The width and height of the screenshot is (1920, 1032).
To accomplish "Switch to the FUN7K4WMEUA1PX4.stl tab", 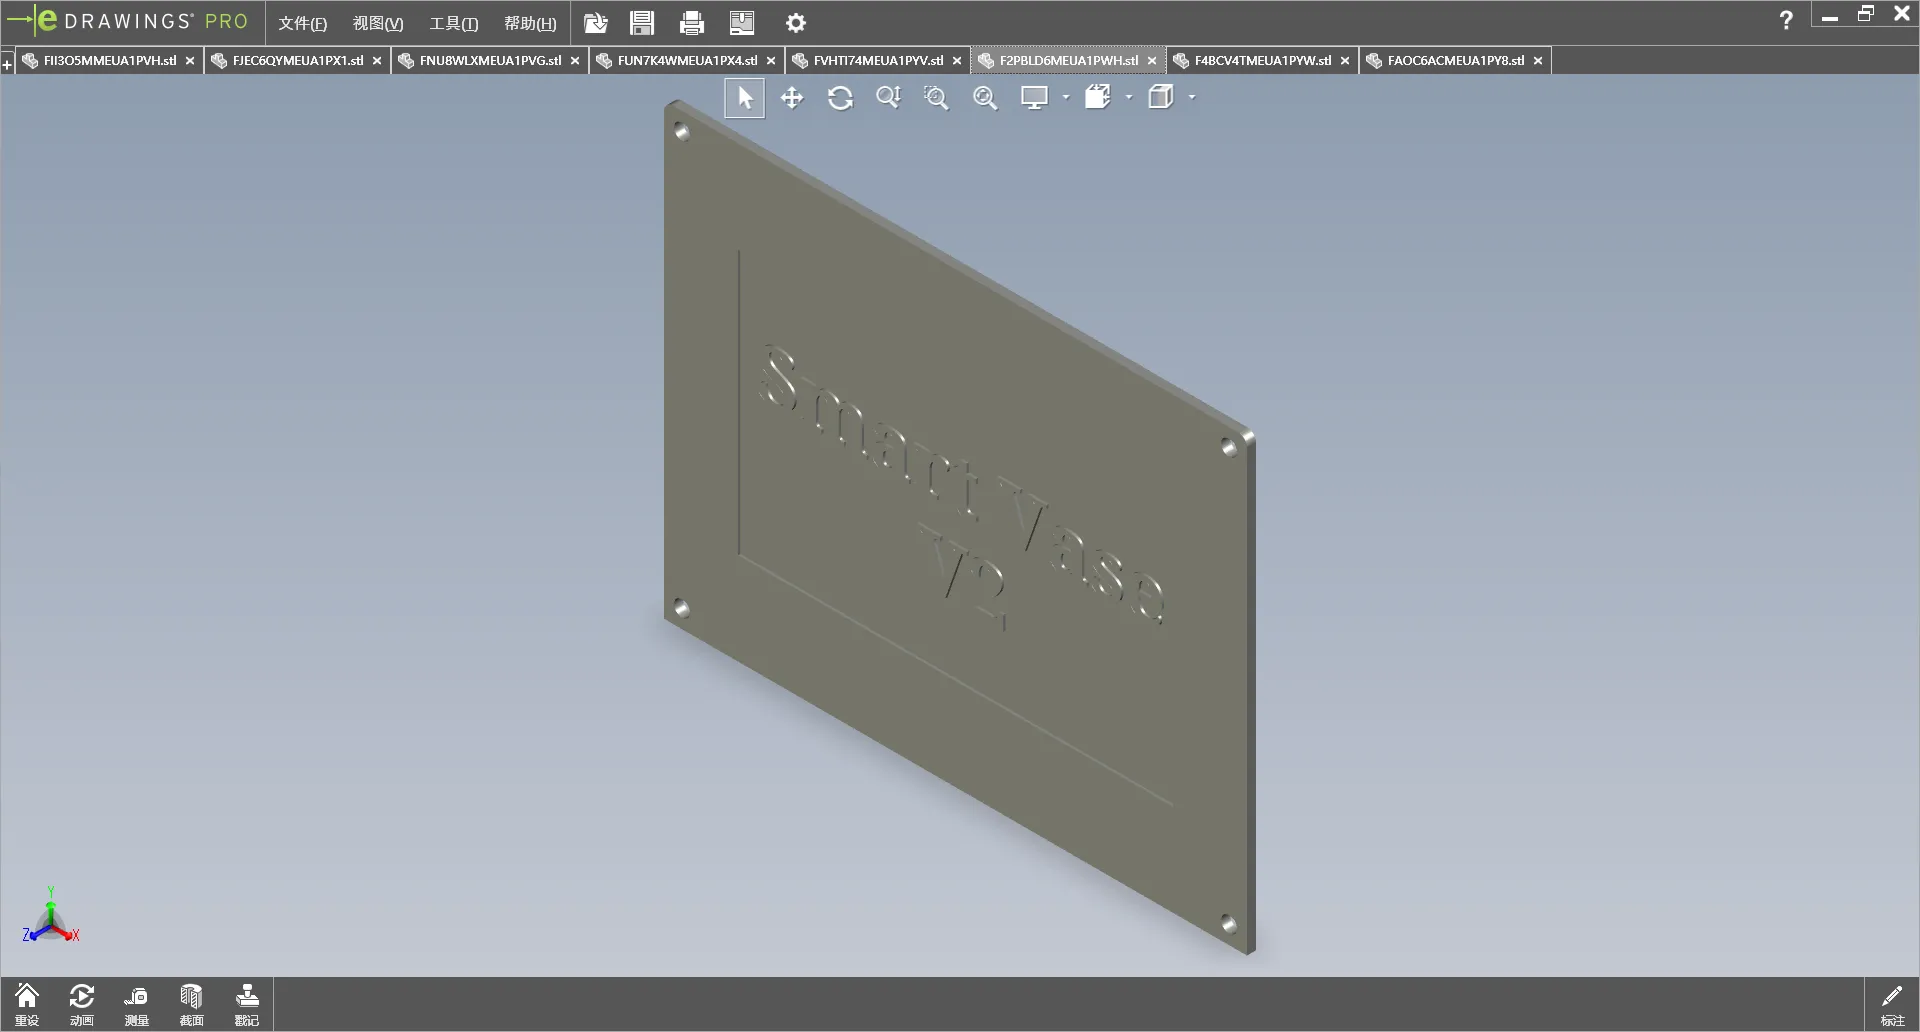I will tap(687, 61).
